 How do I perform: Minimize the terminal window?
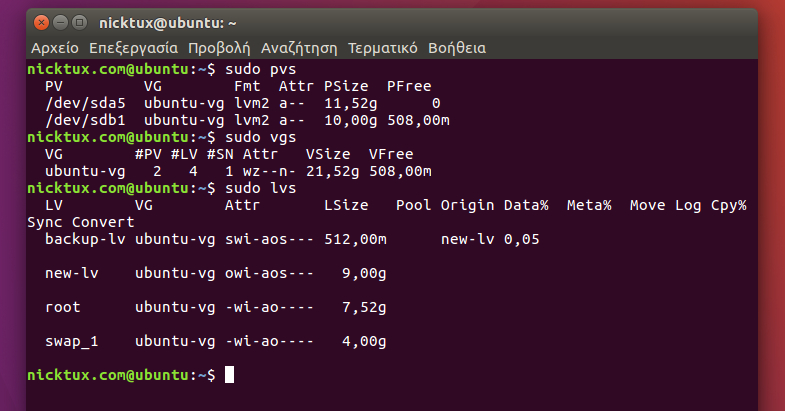[60, 22]
